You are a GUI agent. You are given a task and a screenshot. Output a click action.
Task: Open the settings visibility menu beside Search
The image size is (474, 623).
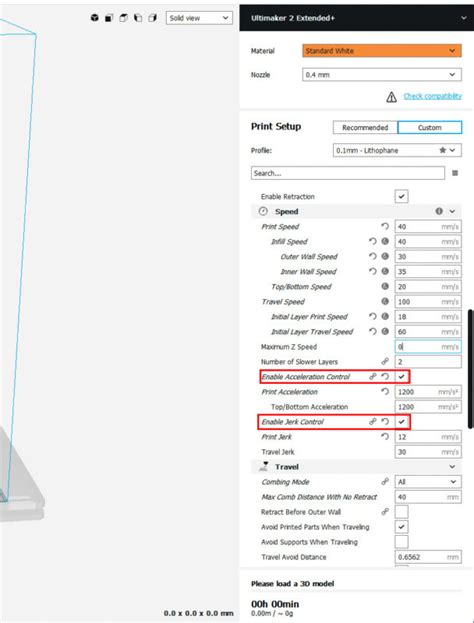(455, 173)
